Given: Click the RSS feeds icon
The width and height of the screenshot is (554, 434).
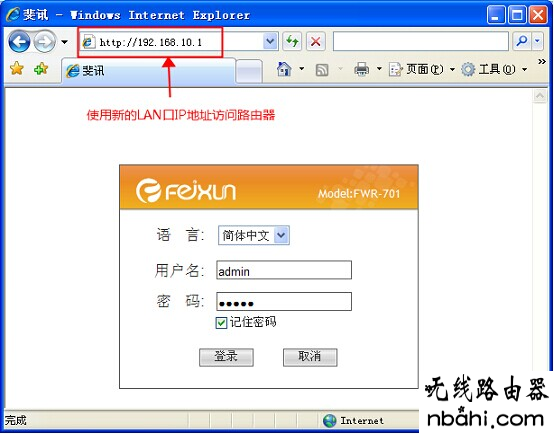Looking at the screenshot, I should (x=322, y=70).
